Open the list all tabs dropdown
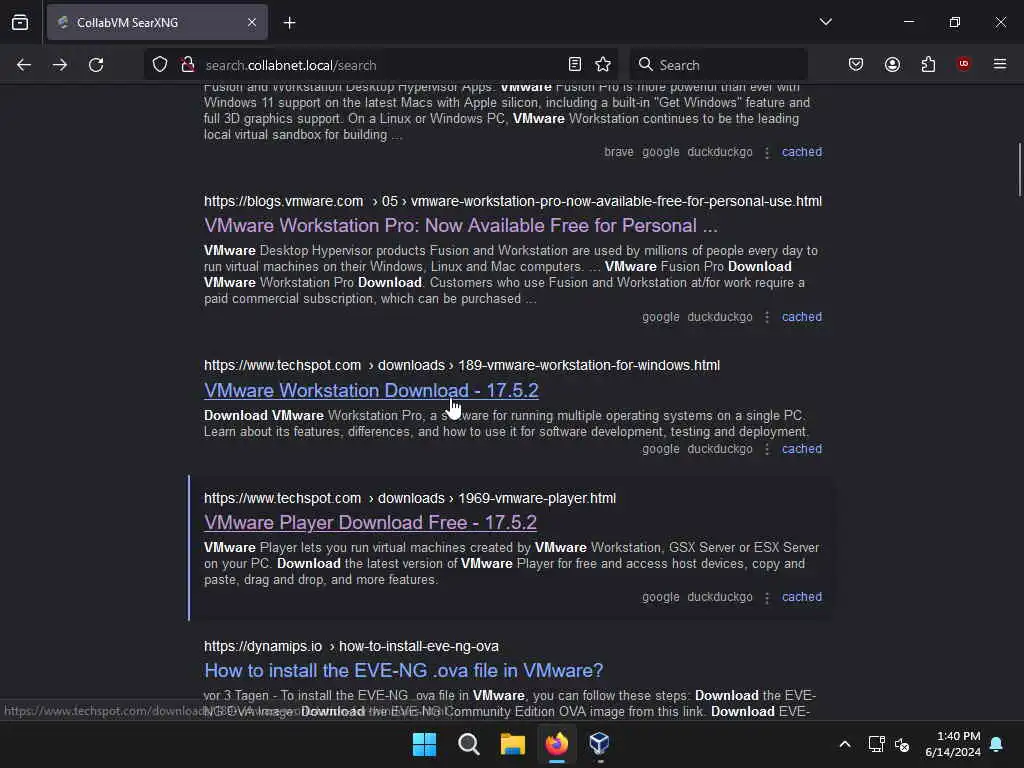1024x768 pixels. coord(825,22)
